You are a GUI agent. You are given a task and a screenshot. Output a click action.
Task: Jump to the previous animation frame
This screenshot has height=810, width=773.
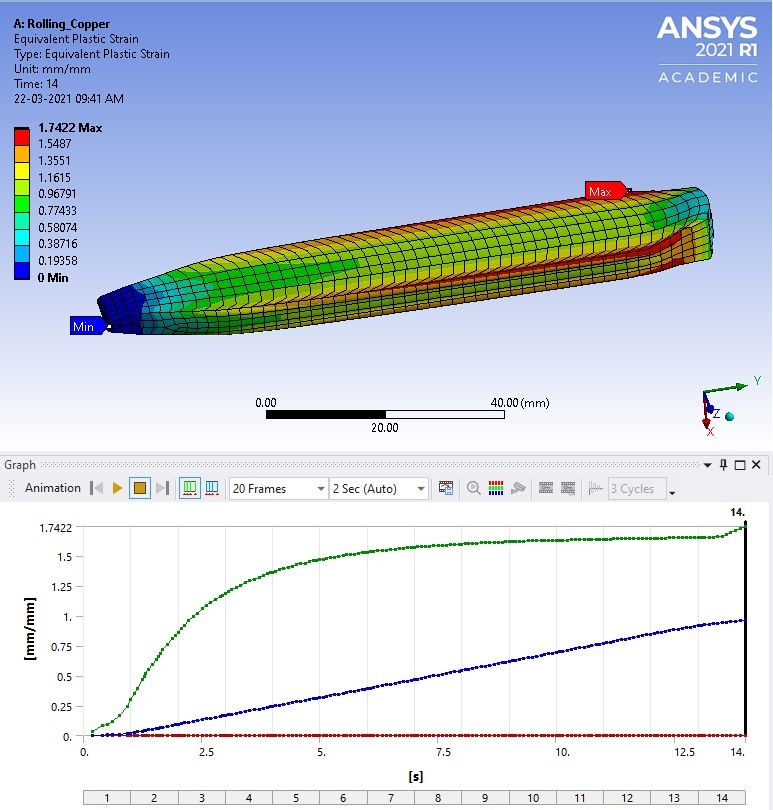click(x=97, y=488)
